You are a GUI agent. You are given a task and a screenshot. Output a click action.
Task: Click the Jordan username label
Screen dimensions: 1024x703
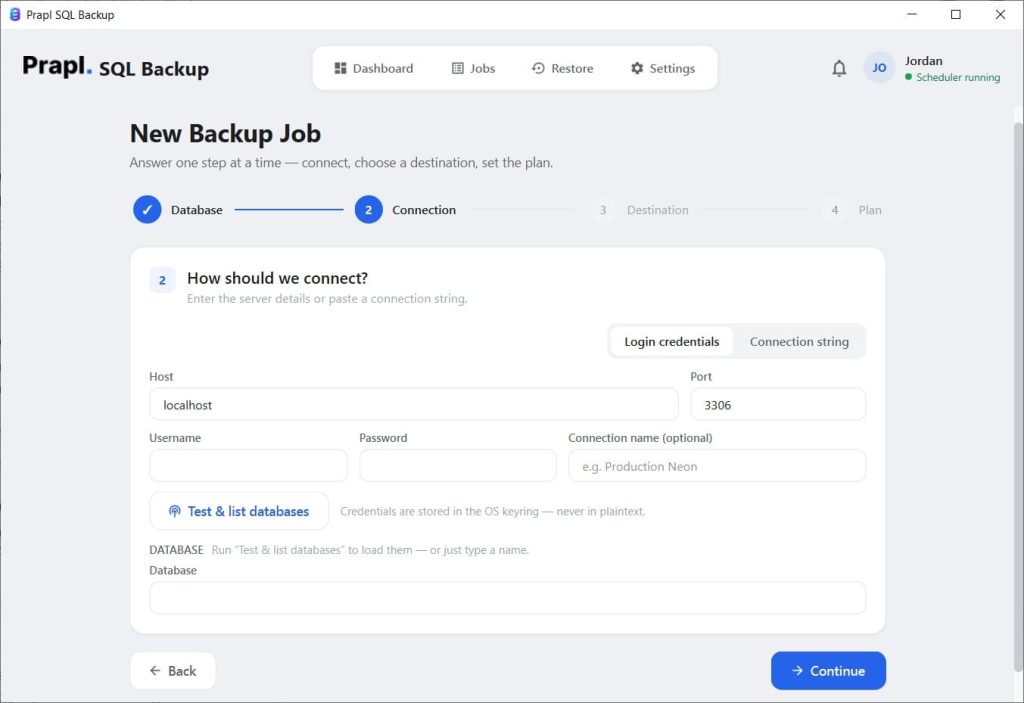(x=923, y=61)
